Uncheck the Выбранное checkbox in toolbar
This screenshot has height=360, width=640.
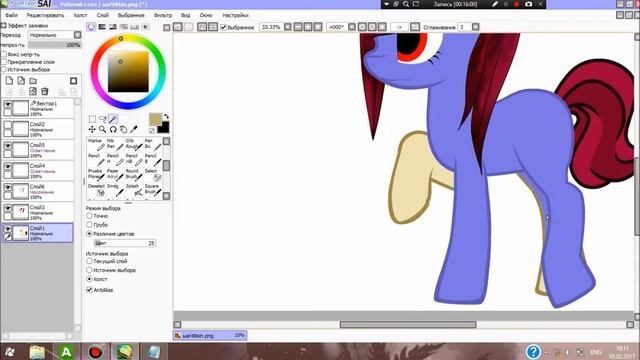pyautogui.click(x=223, y=27)
